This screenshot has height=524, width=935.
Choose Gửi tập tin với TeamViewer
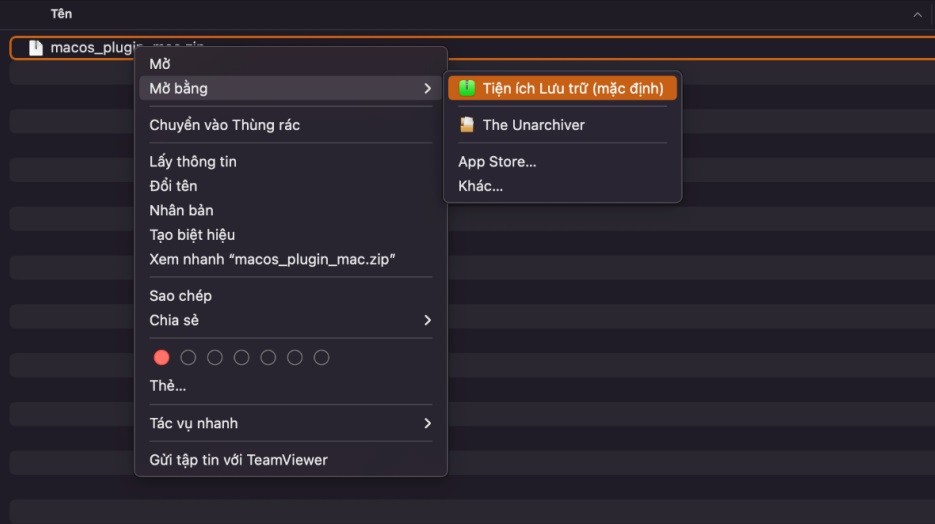pos(291,460)
